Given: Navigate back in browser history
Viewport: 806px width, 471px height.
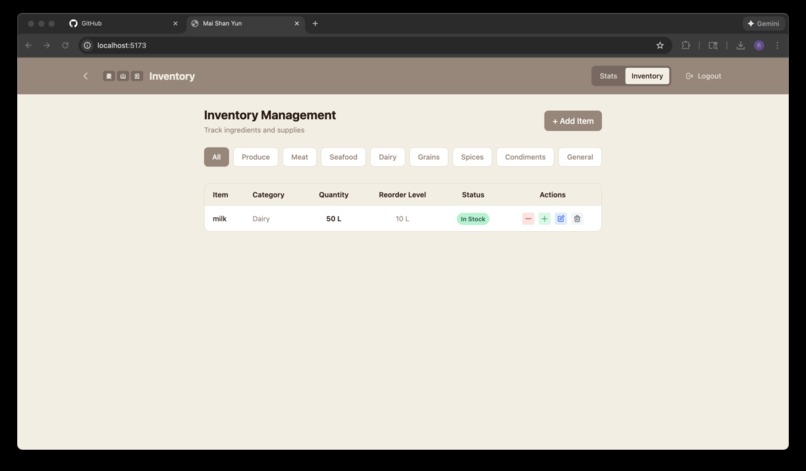Looking at the screenshot, I should click(x=29, y=45).
